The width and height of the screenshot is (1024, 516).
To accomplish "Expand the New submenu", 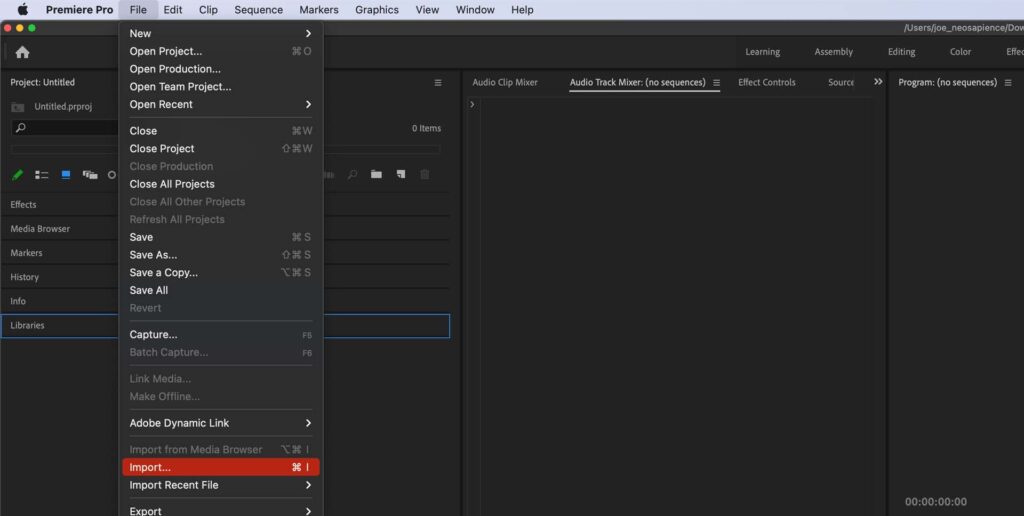I will tap(221, 33).
